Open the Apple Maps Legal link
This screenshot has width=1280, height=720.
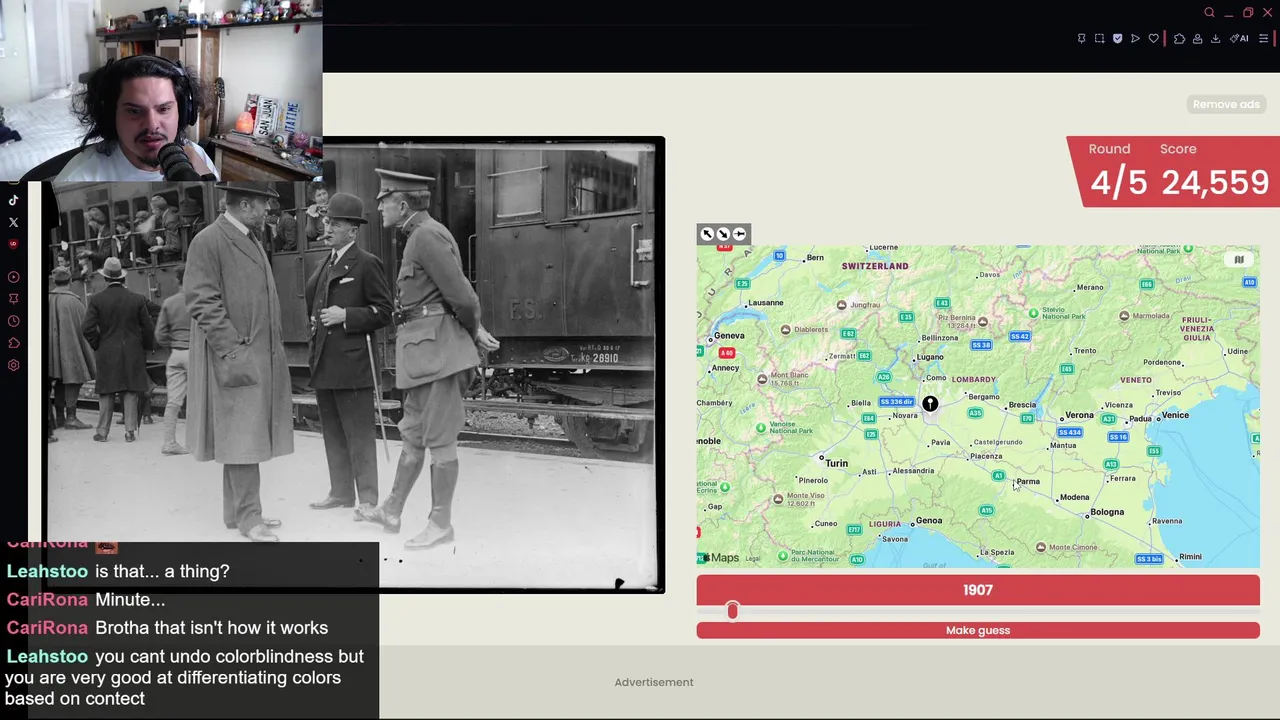point(753,558)
